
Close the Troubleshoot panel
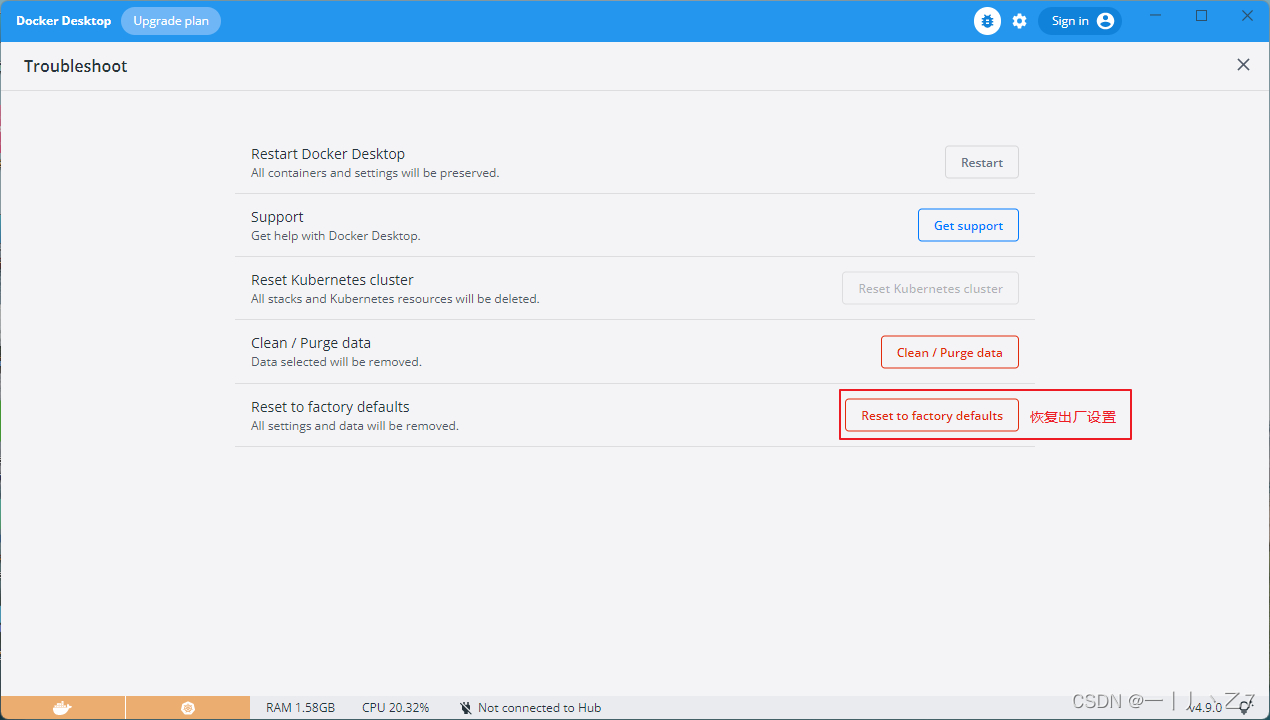[1243, 65]
